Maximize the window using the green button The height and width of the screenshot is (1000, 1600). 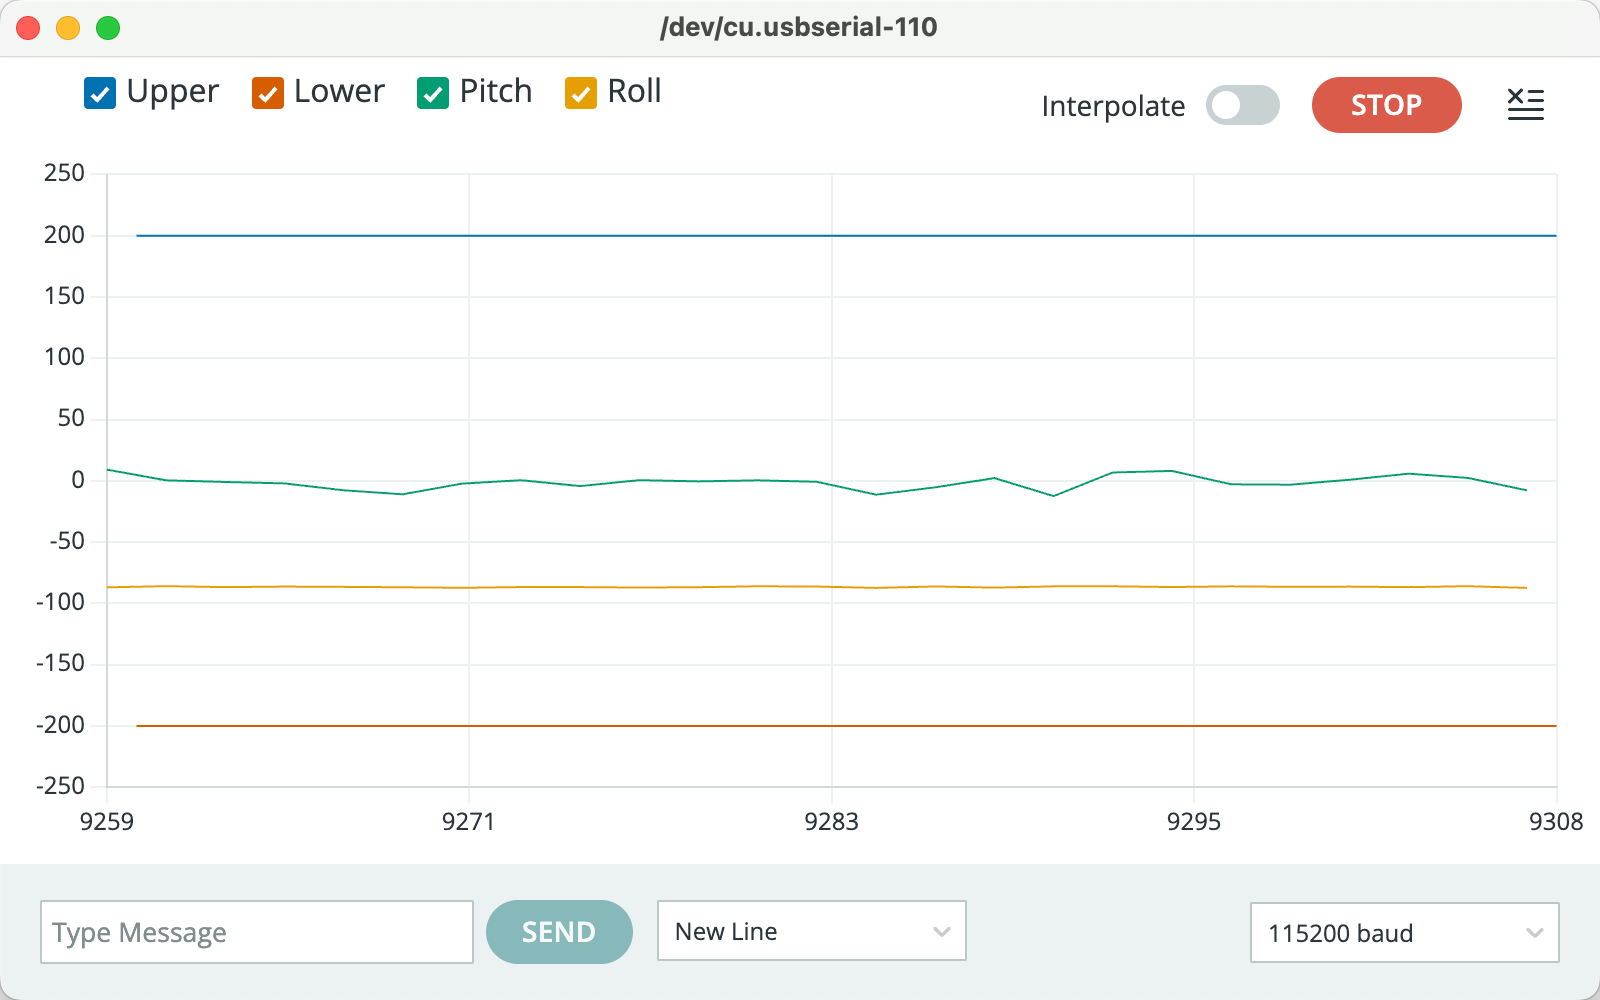(x=108, y=28)
